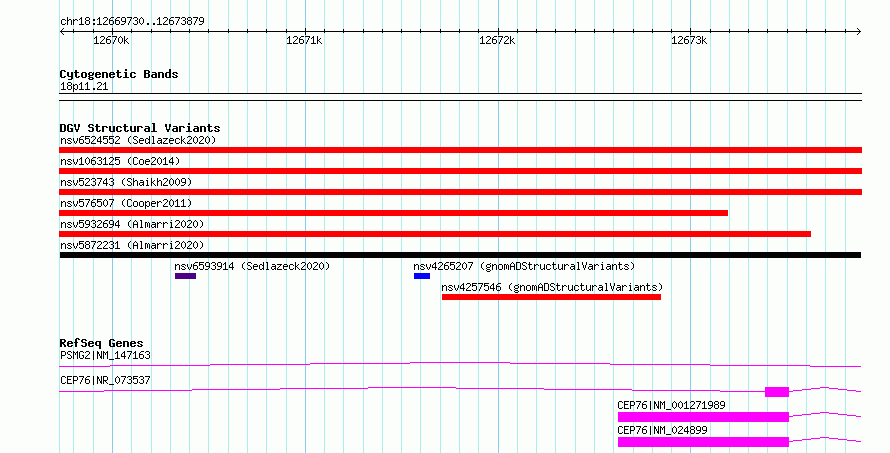Image resolution: width=890 pixels, height=453 pixels.
Task: Click the nsv576507 (Cooper2011) variant label
Action: (x=126, y=203)
